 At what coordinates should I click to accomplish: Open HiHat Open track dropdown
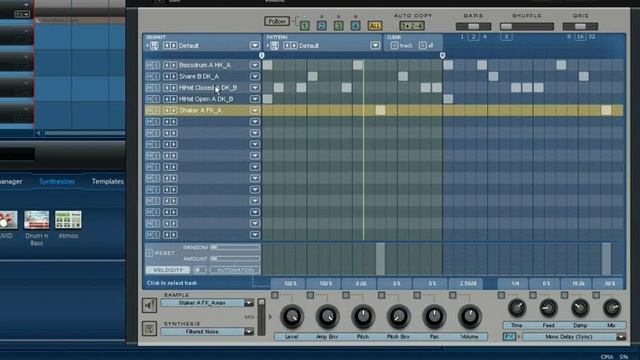[x=255, y=99]
